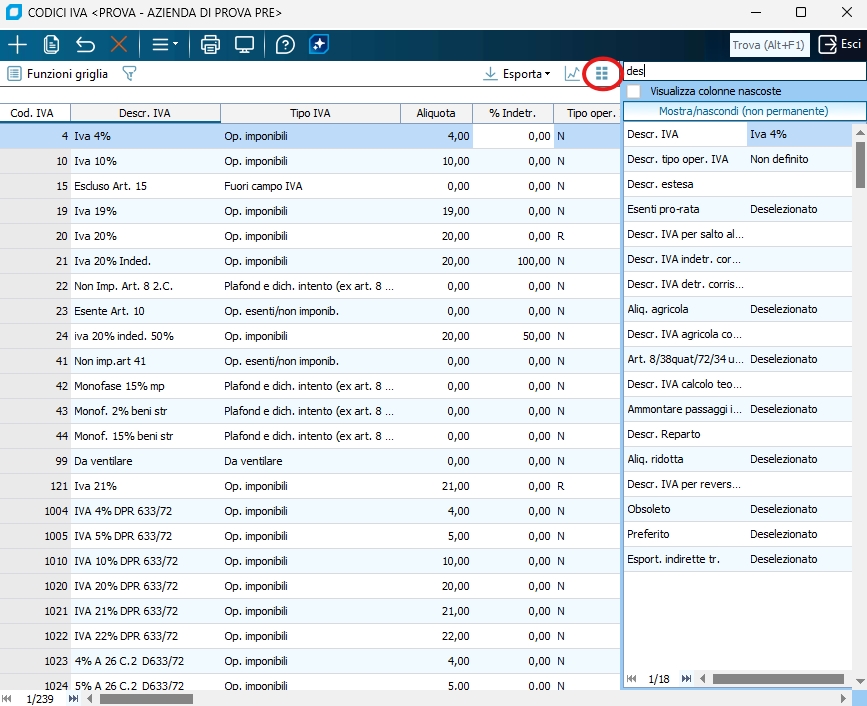
Task: Click the filter funnel icon
Action: pyautogui.click(x=128, y=74)
